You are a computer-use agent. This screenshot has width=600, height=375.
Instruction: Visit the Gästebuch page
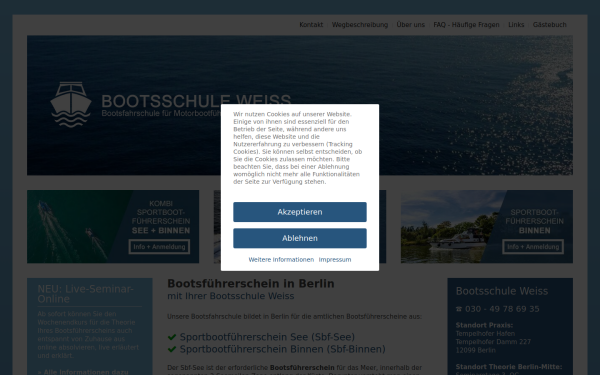(x=549, y=25)
